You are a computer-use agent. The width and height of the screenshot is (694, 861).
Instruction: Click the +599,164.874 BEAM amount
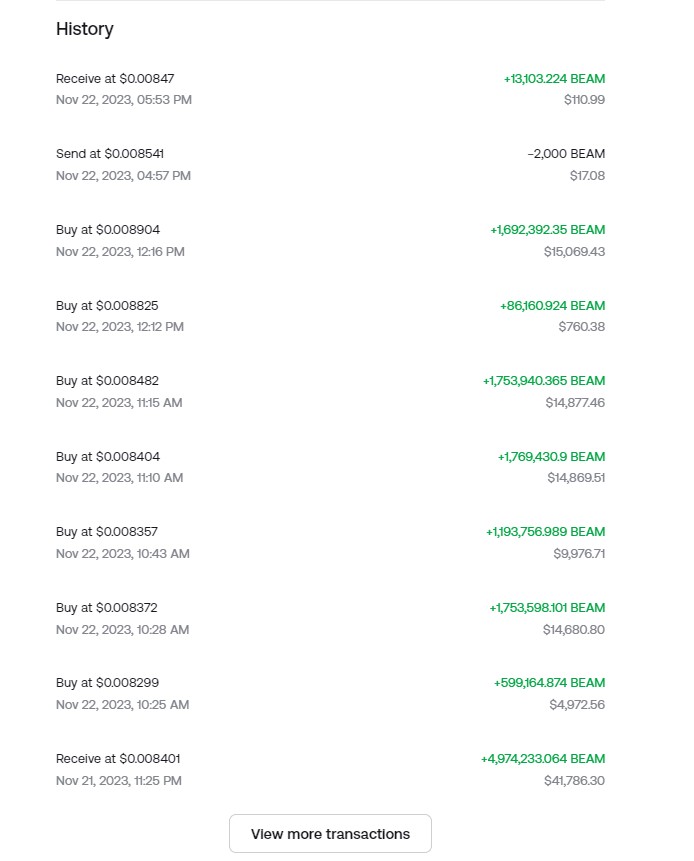point(549,683)
